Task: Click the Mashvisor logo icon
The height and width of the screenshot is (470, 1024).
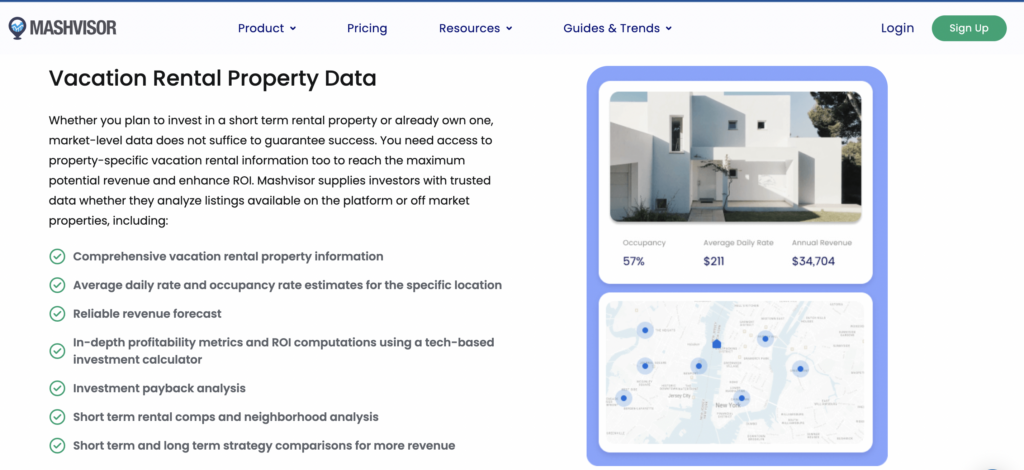Action: pyautogui.click(x=17, y=28)
